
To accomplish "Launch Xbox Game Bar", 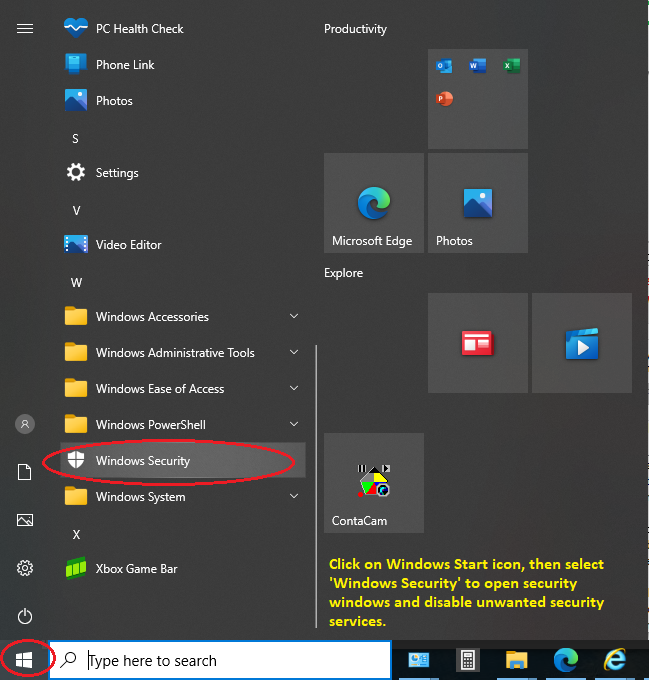I will click(x=183, y=569).
